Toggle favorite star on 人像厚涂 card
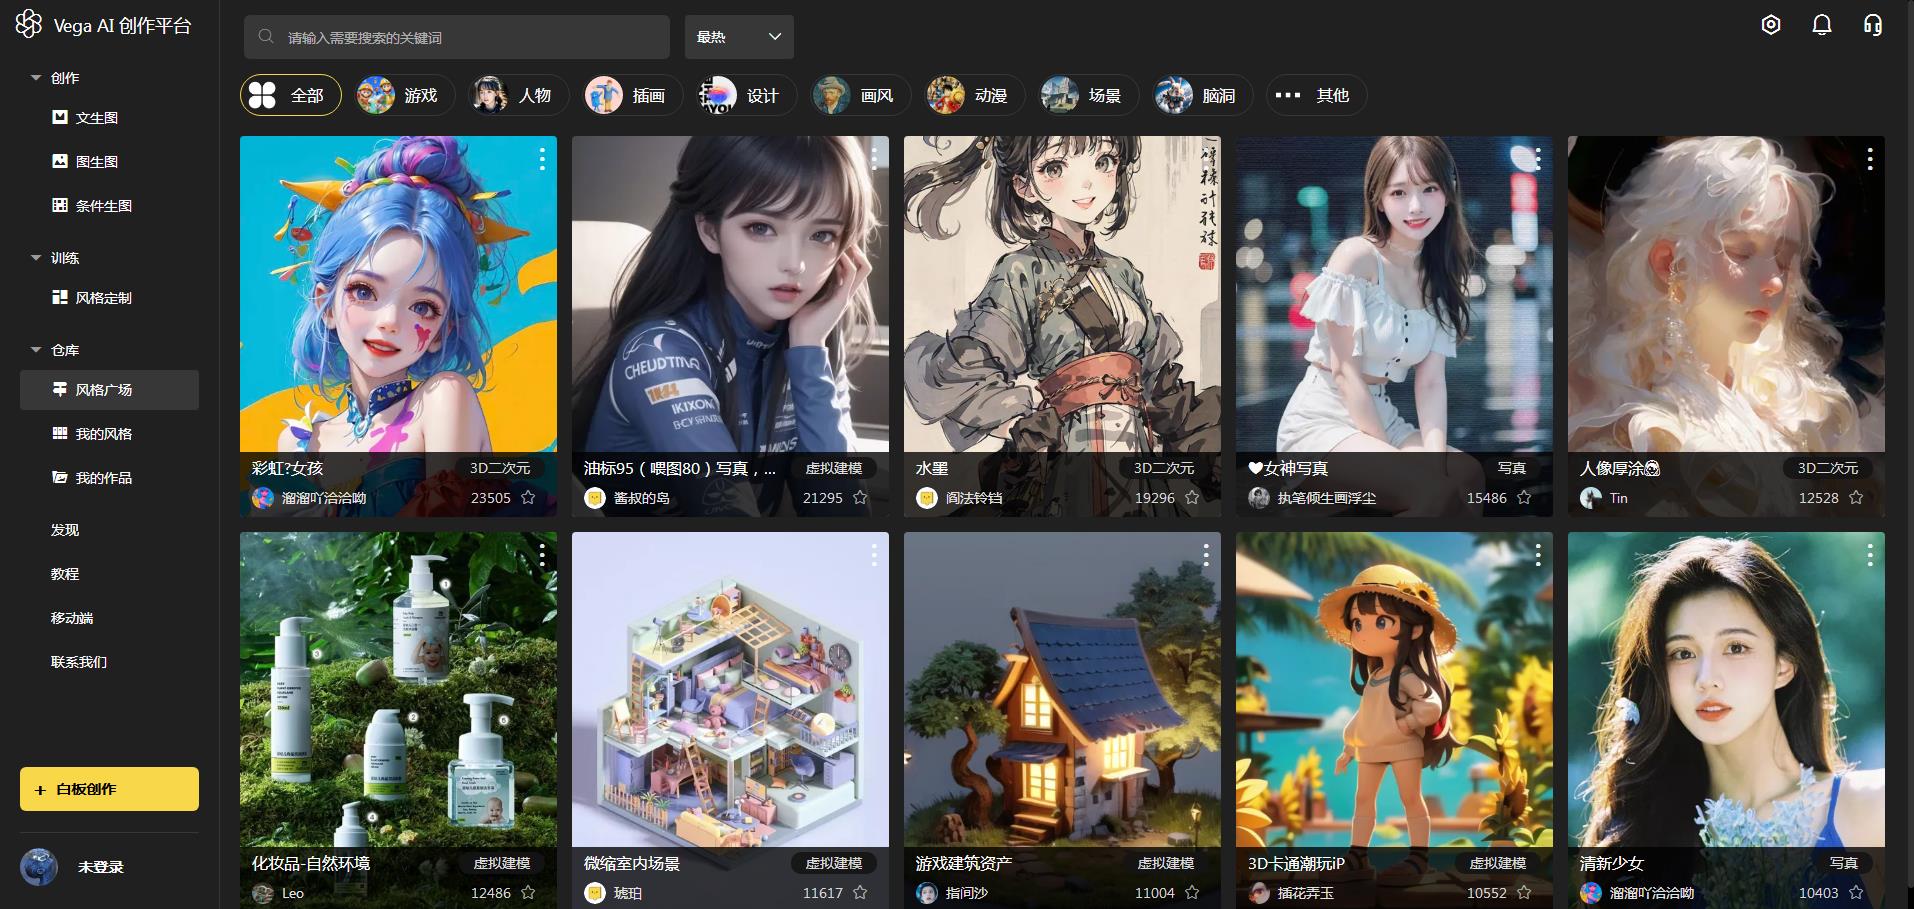Image resolution: width=1914 pixels, height=909 pixels. click(x=1856, y=498)
